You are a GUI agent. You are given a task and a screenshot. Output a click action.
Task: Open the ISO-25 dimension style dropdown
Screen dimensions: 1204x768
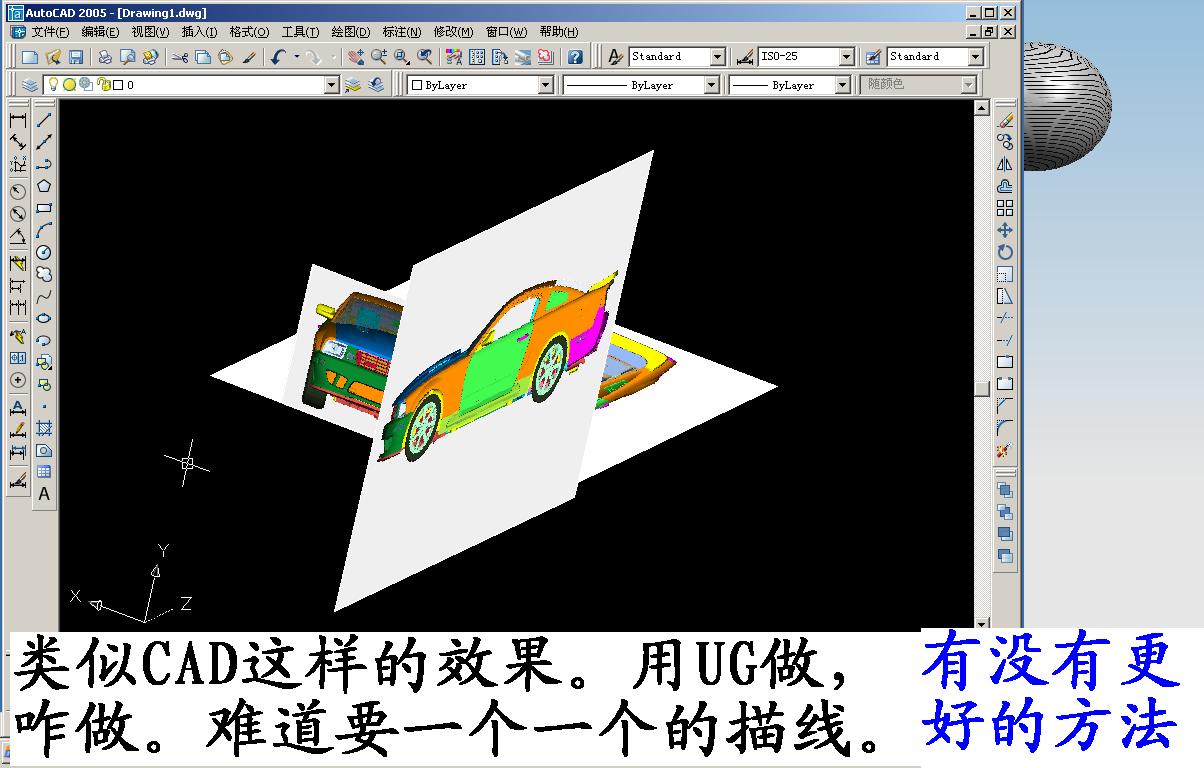tap(846, 57)
